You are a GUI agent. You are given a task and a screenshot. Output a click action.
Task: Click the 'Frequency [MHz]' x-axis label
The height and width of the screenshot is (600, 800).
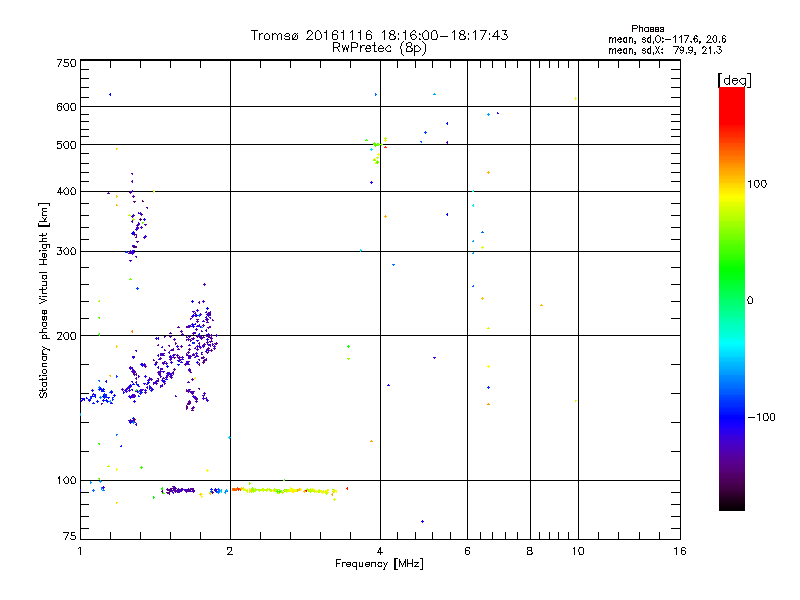click(x=379, y=564)
